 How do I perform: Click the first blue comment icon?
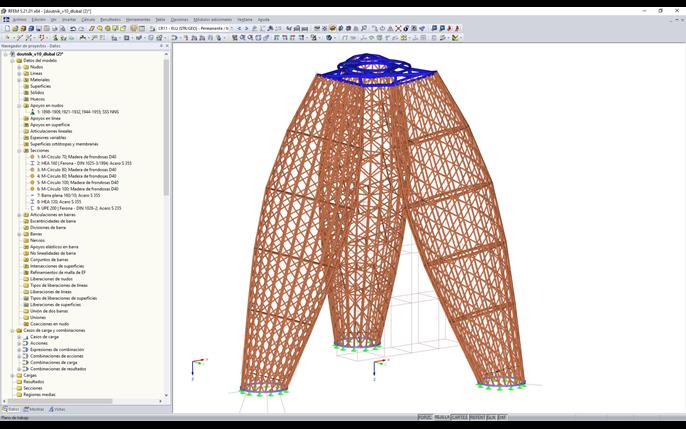(x=434, y=28)
